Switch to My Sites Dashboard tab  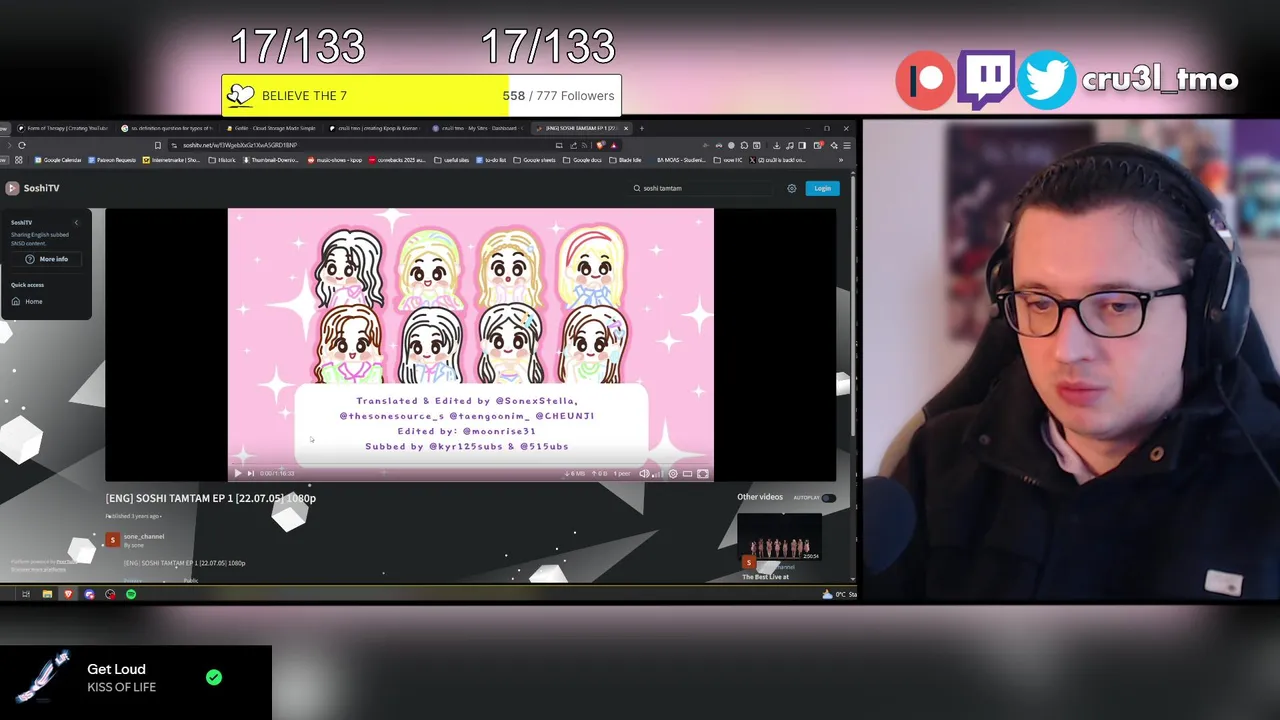tap(478, 128)
